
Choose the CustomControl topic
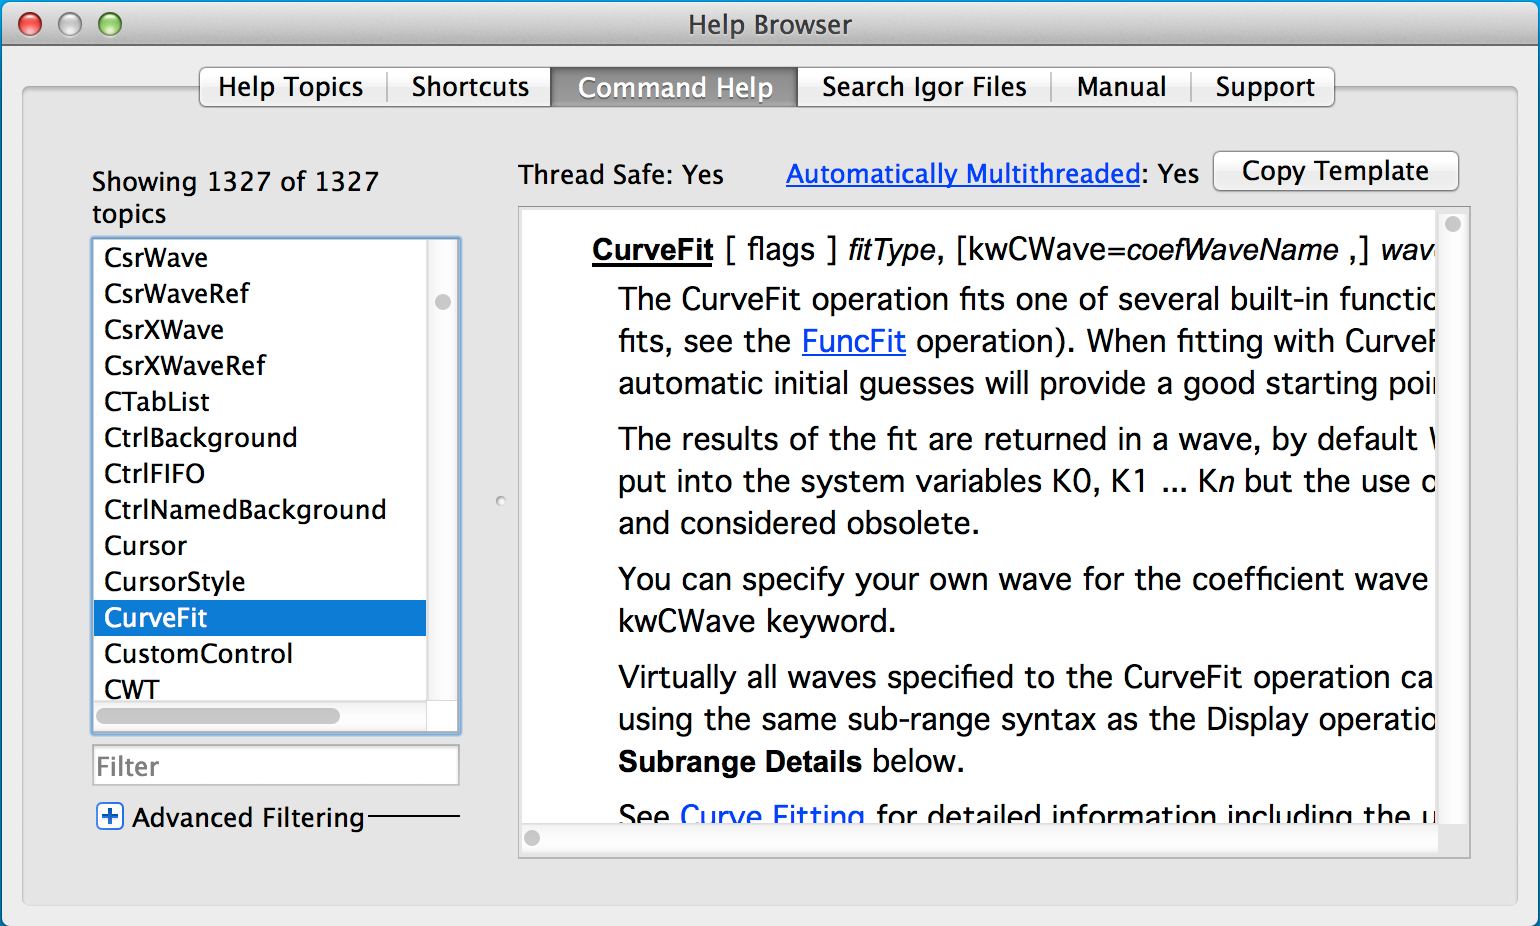pyautogui.click(x=260, y=654)
